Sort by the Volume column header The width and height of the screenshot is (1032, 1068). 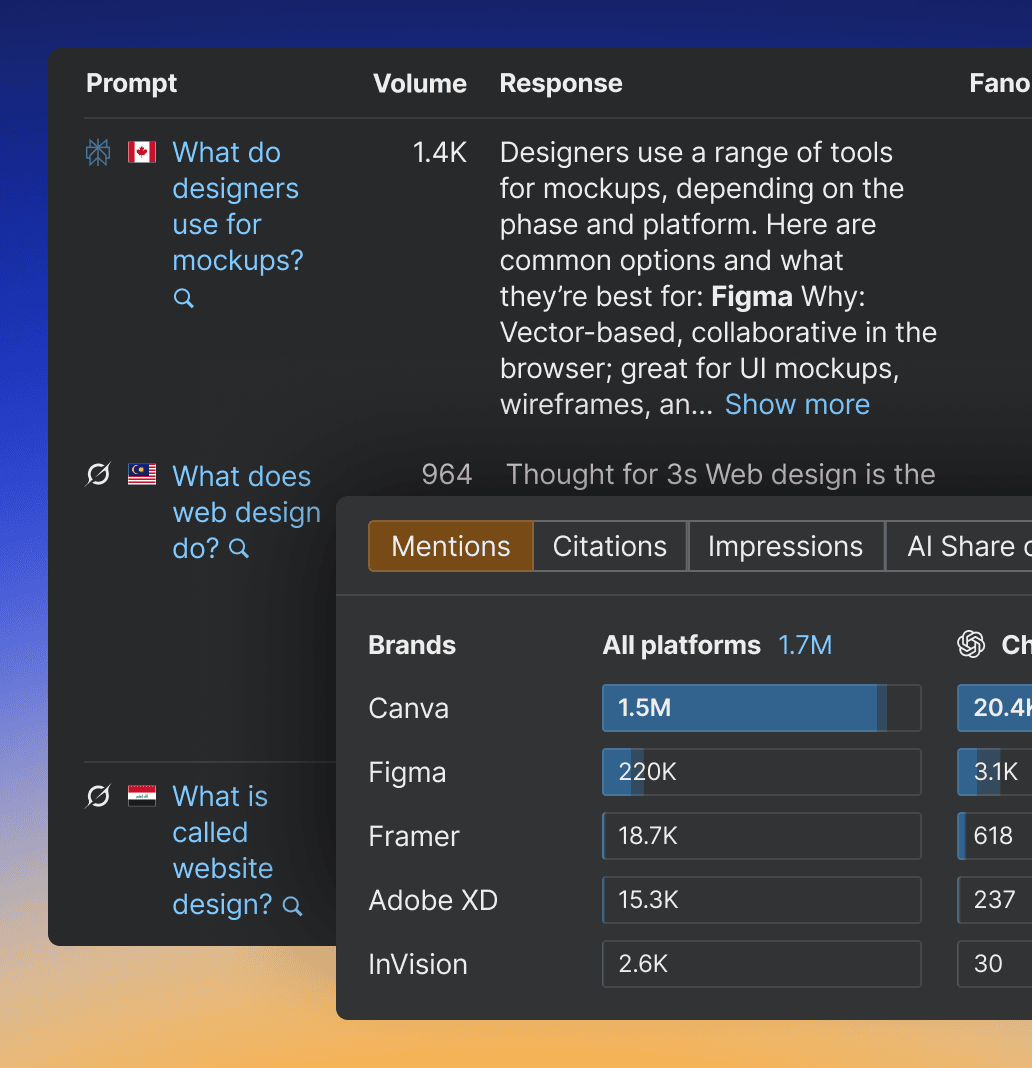420,84
